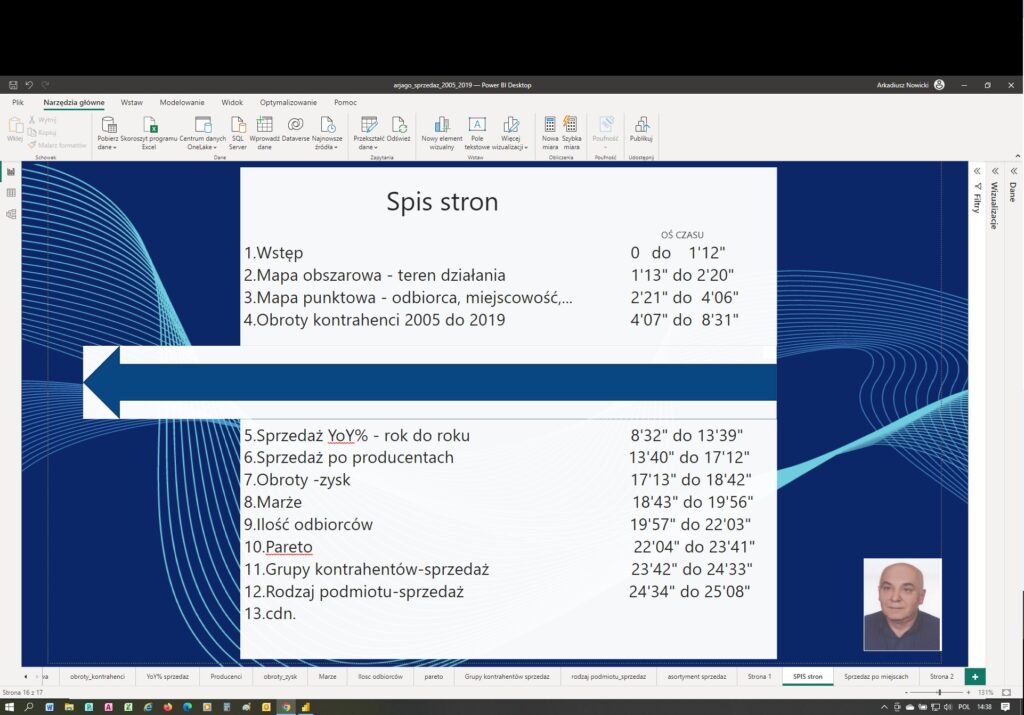This screenshot has width=1024, height=715.
Task: Switch to the Producenci page tab
Action: 226,677
